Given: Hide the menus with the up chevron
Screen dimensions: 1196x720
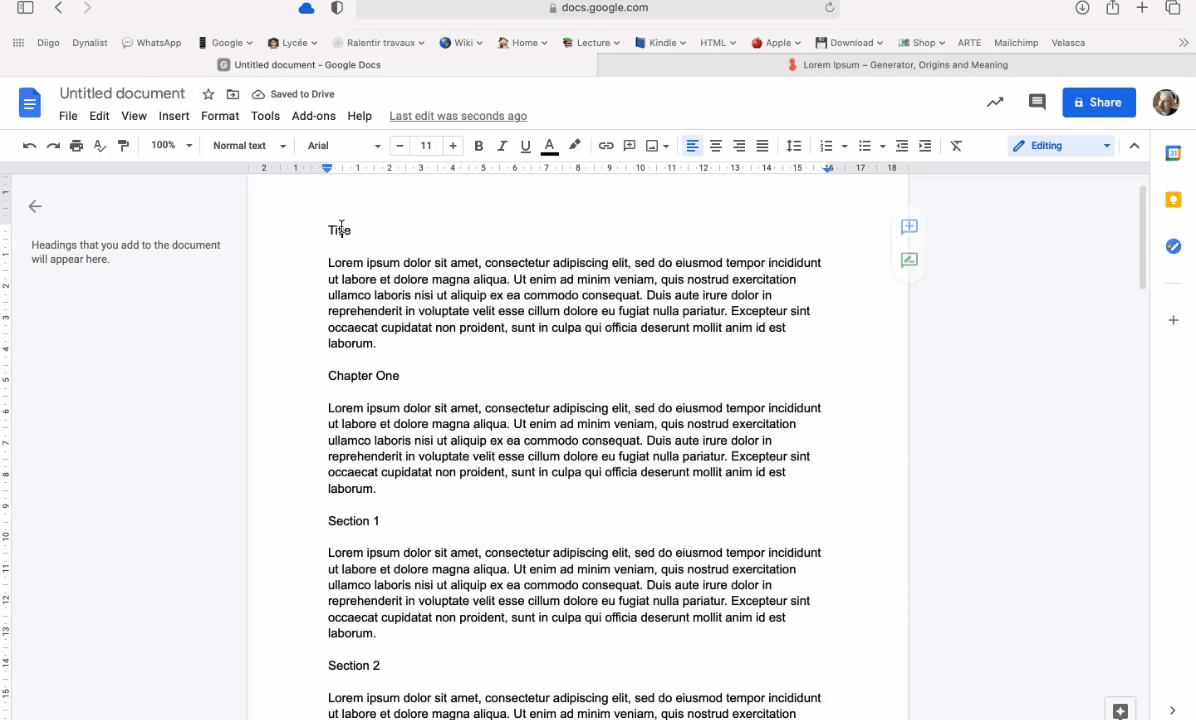Looking at the screenshot, I should pos(1134,146).
